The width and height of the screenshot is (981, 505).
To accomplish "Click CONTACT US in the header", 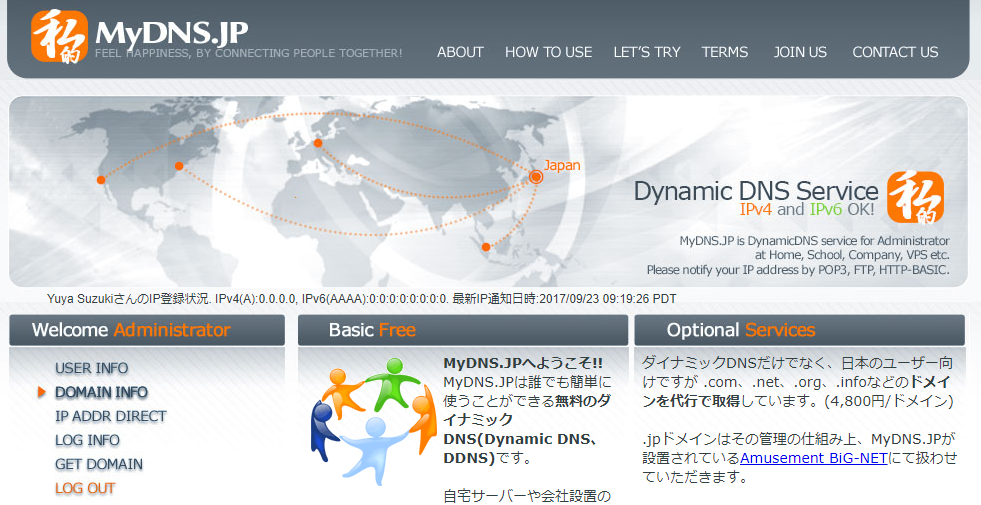I will click(x=895, y=52).
